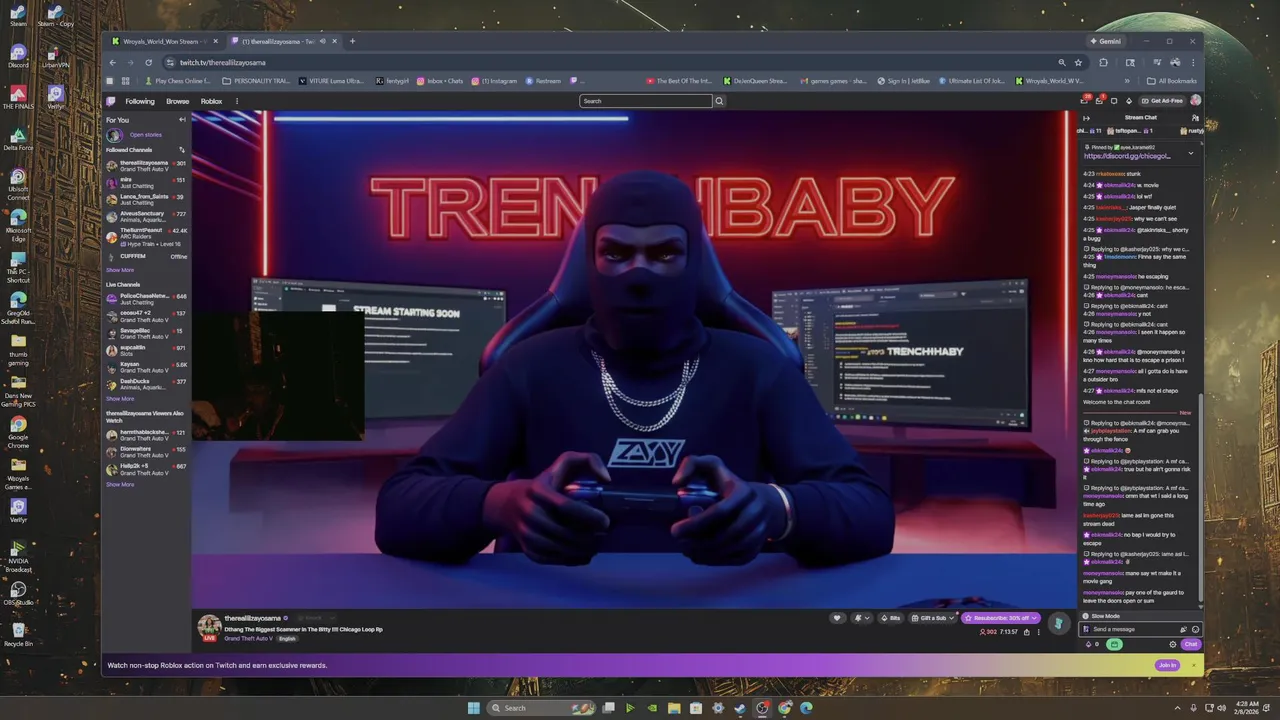Viewport: 1280px width, 720px height.
Task: Open Recycle Bin desktop icon
Action: click(x=18, y=634)
